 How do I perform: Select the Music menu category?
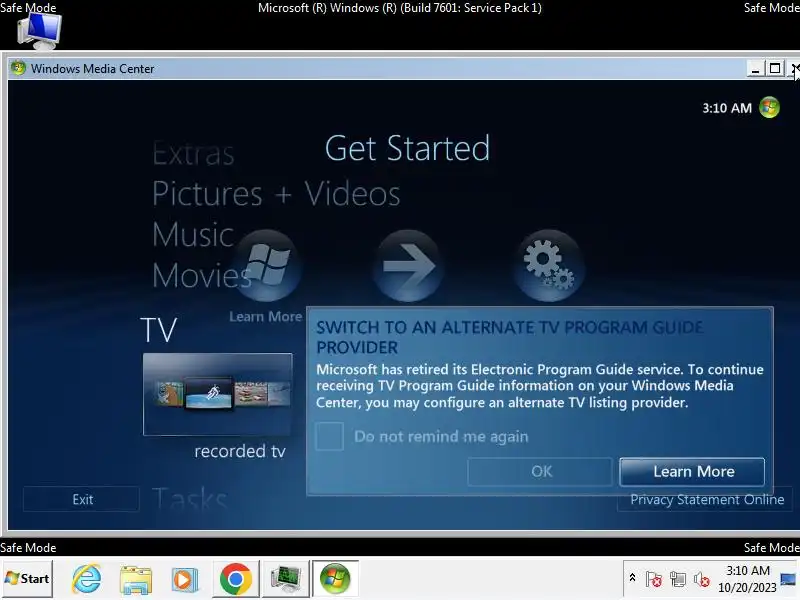[x=193, y=235]
